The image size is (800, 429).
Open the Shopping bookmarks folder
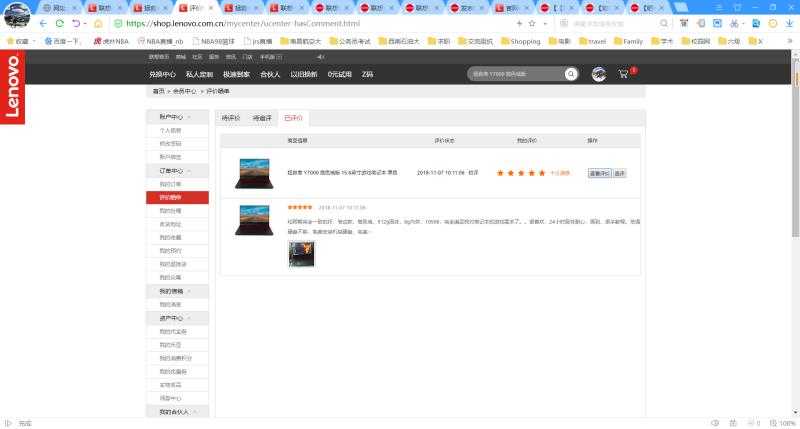[x=520, y=41]
